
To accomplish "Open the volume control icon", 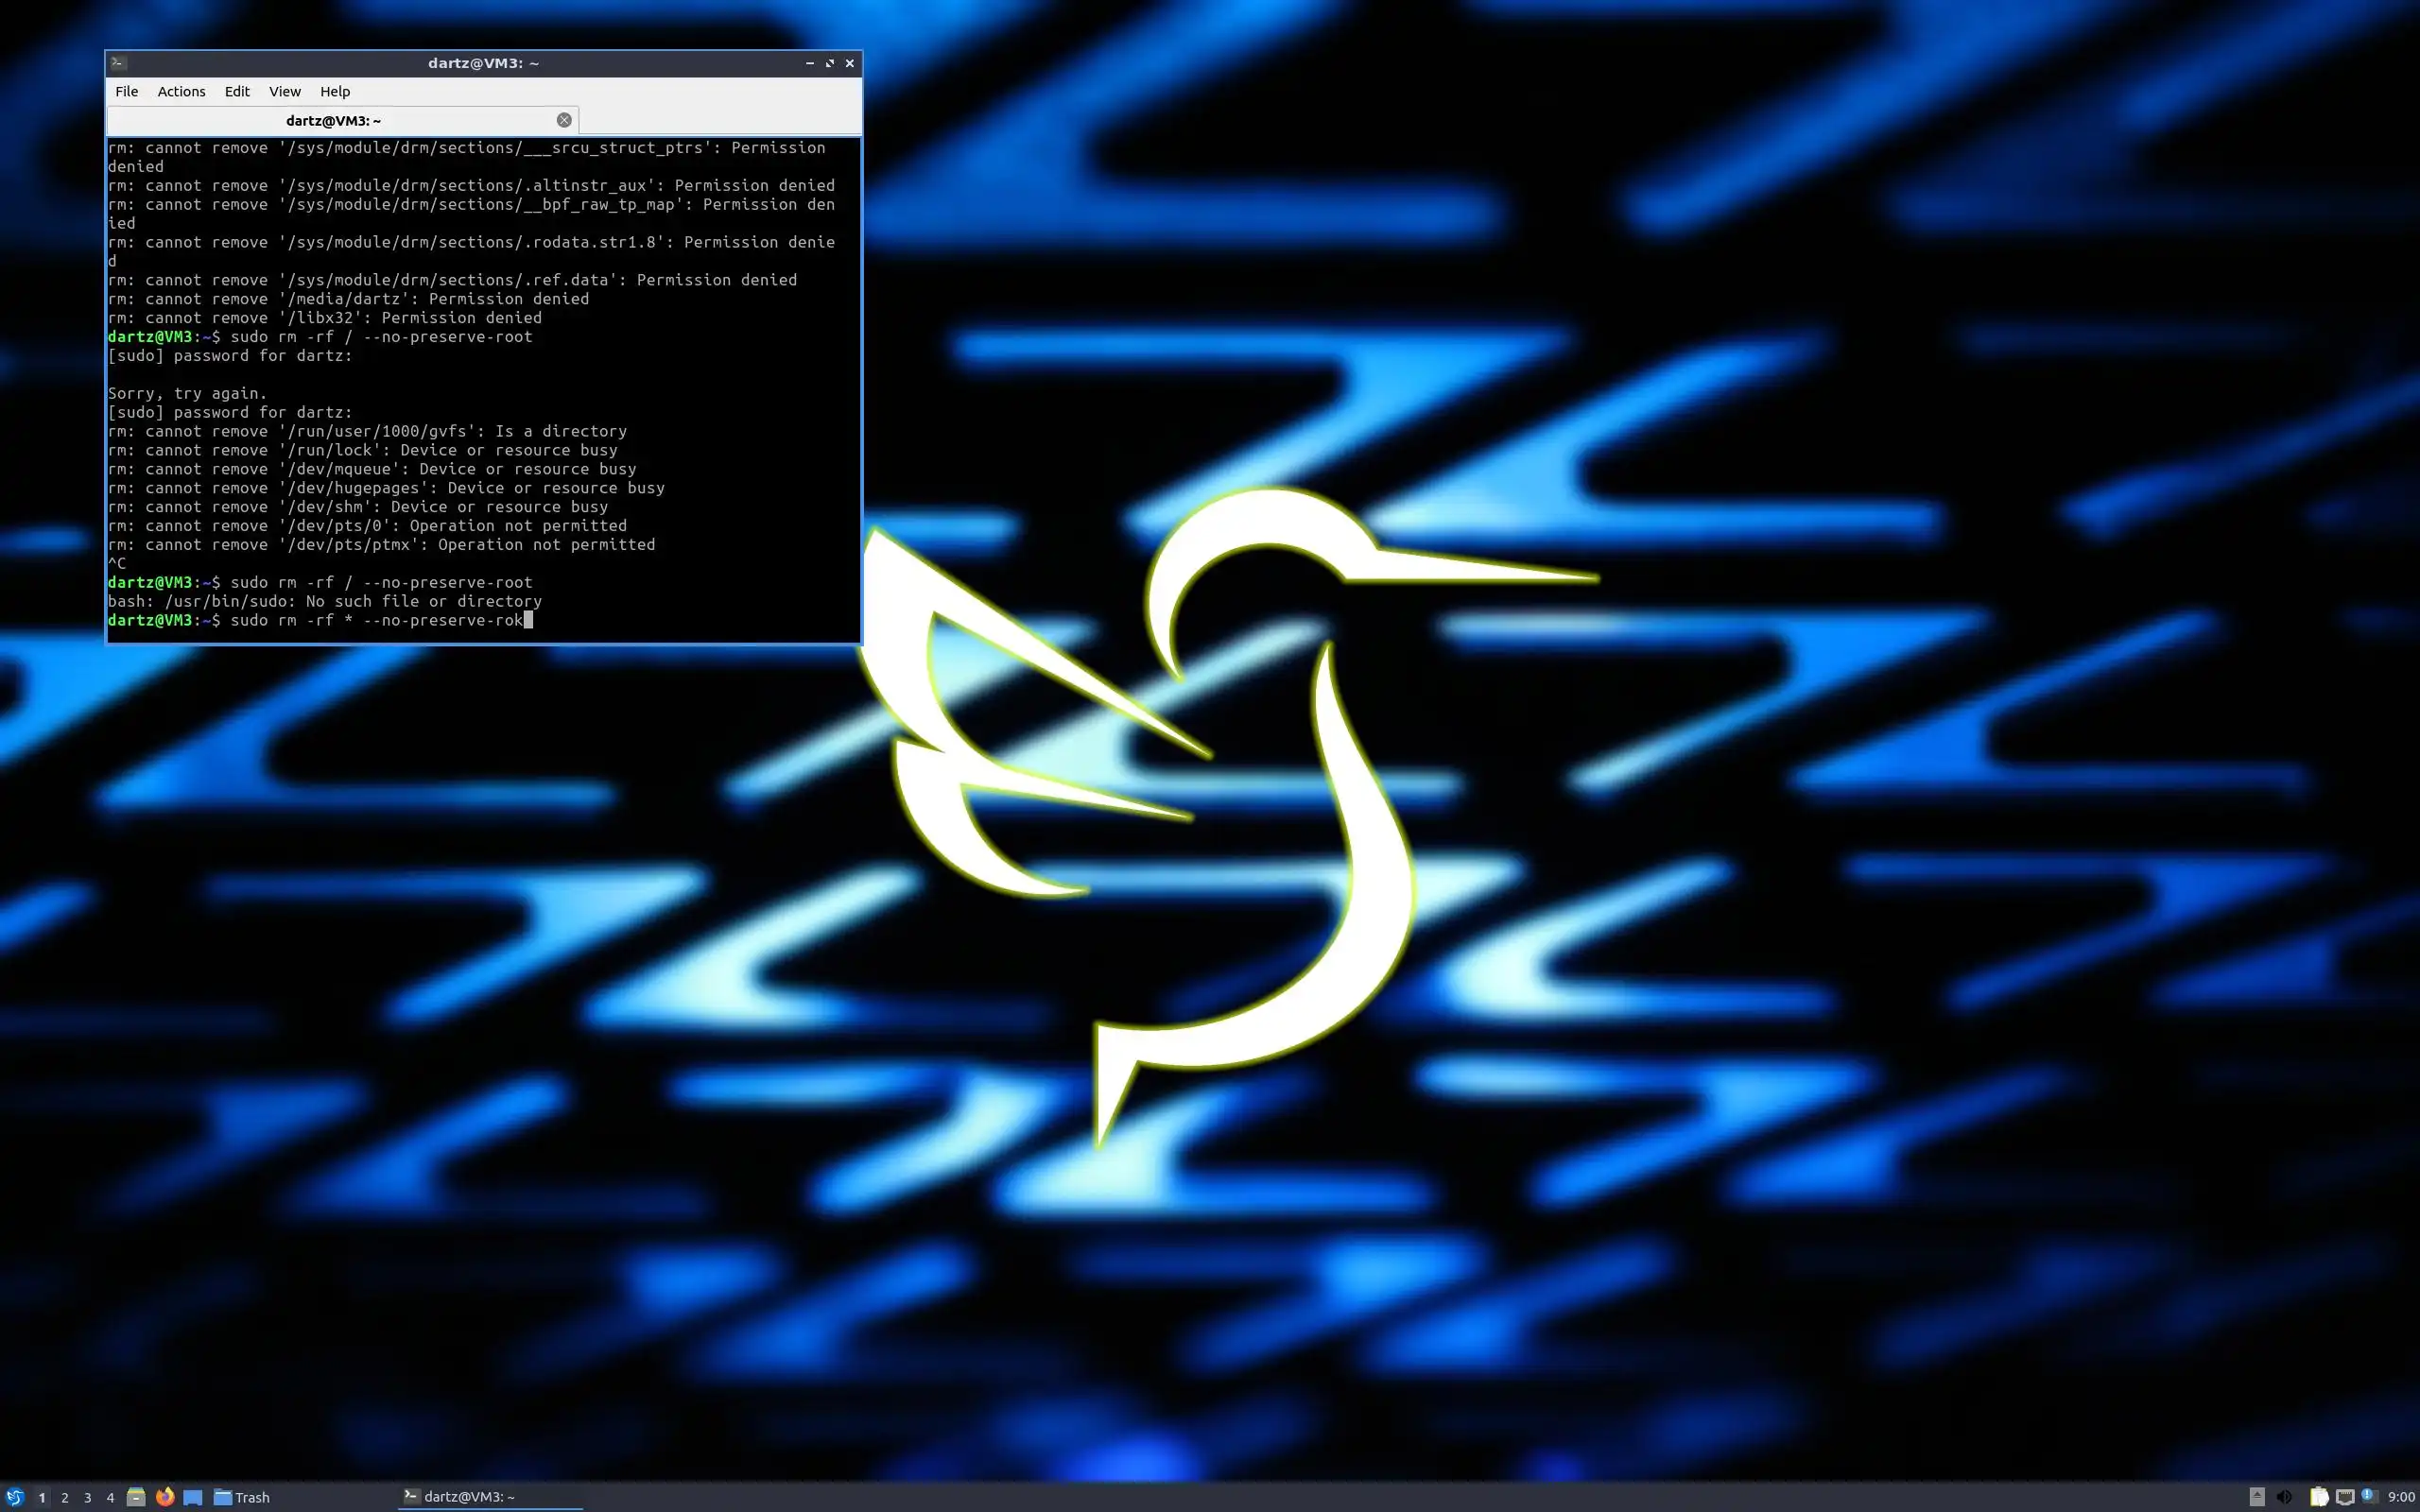I will tap(2284, 1497).
